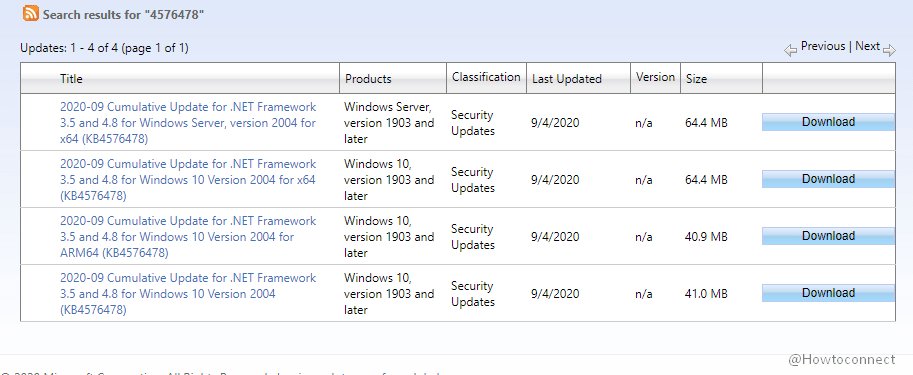
Task: Open the Windows 10 Version 2004 x64 update
Action: [x=188, y=180]
